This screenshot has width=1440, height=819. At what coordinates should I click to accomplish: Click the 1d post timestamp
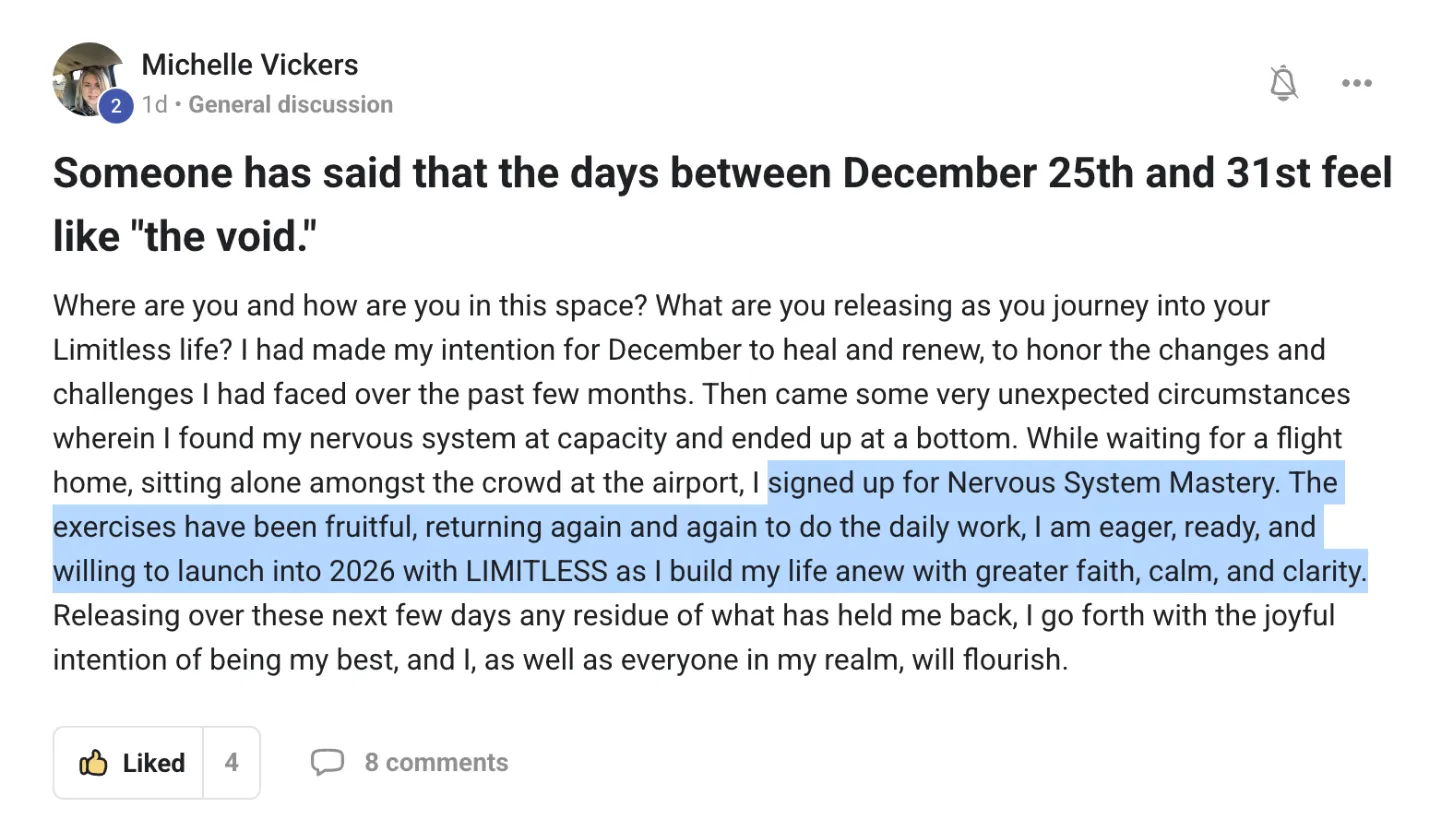pyautogui.click(x=154, y=104)
